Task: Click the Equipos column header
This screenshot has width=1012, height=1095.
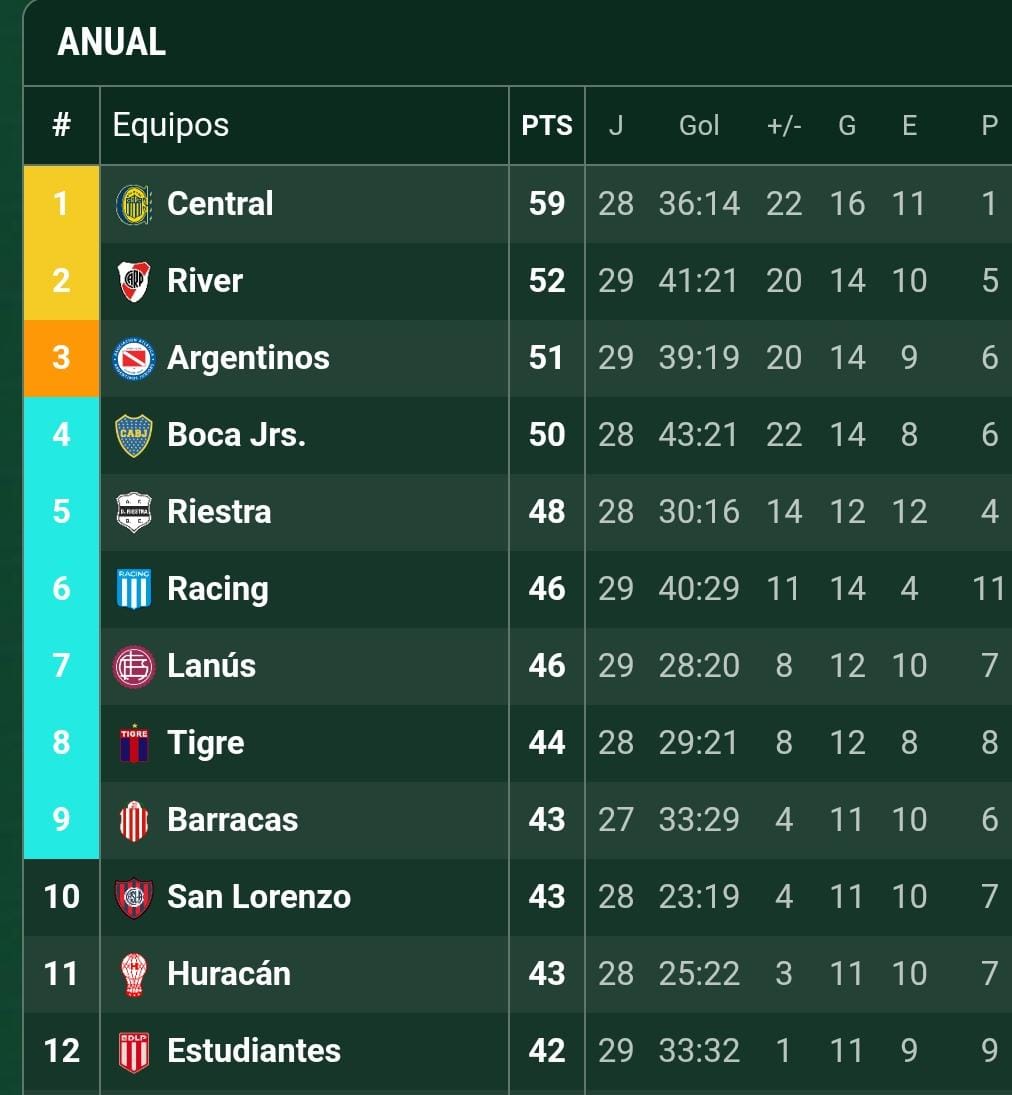Action: pos(171,125)
